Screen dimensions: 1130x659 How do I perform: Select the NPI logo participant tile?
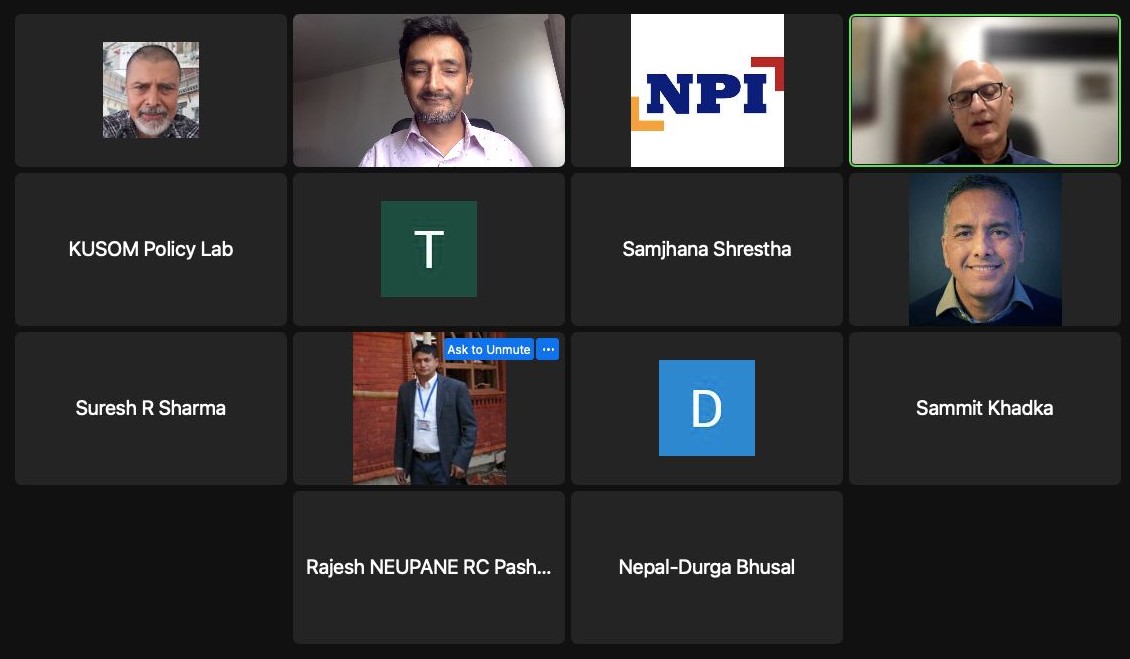[707, 91]
